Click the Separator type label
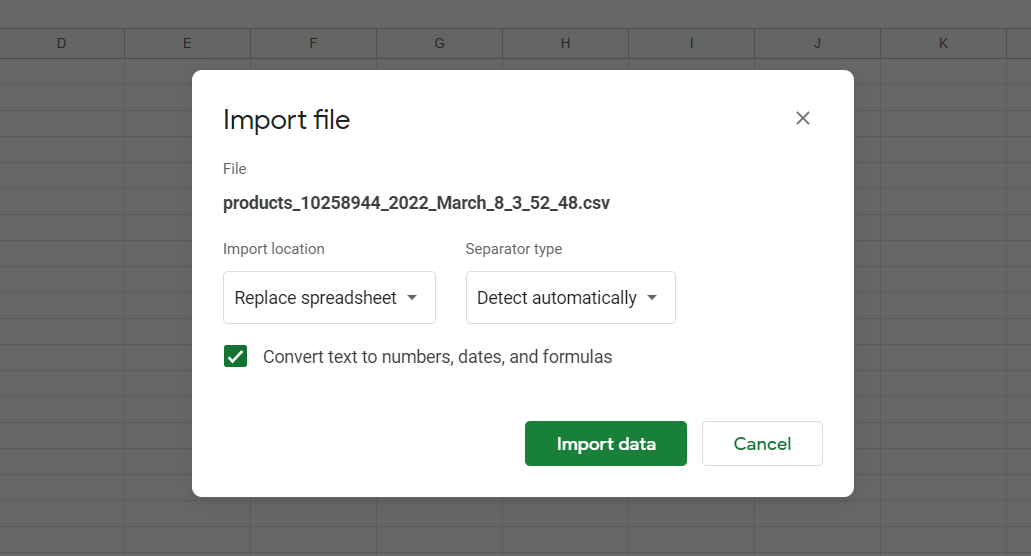The height and width of the screenshot is (556, 1031). [x=514, y=249]
